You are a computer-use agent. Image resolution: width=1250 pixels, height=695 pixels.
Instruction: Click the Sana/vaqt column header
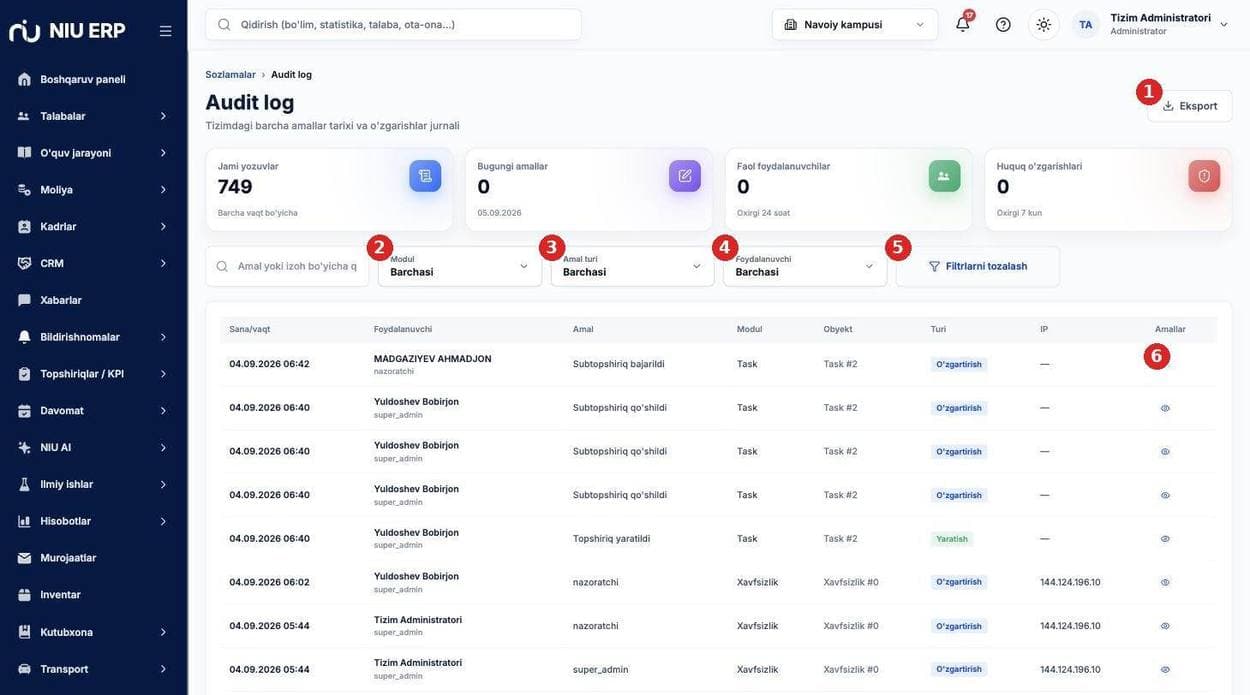point(249,329)
